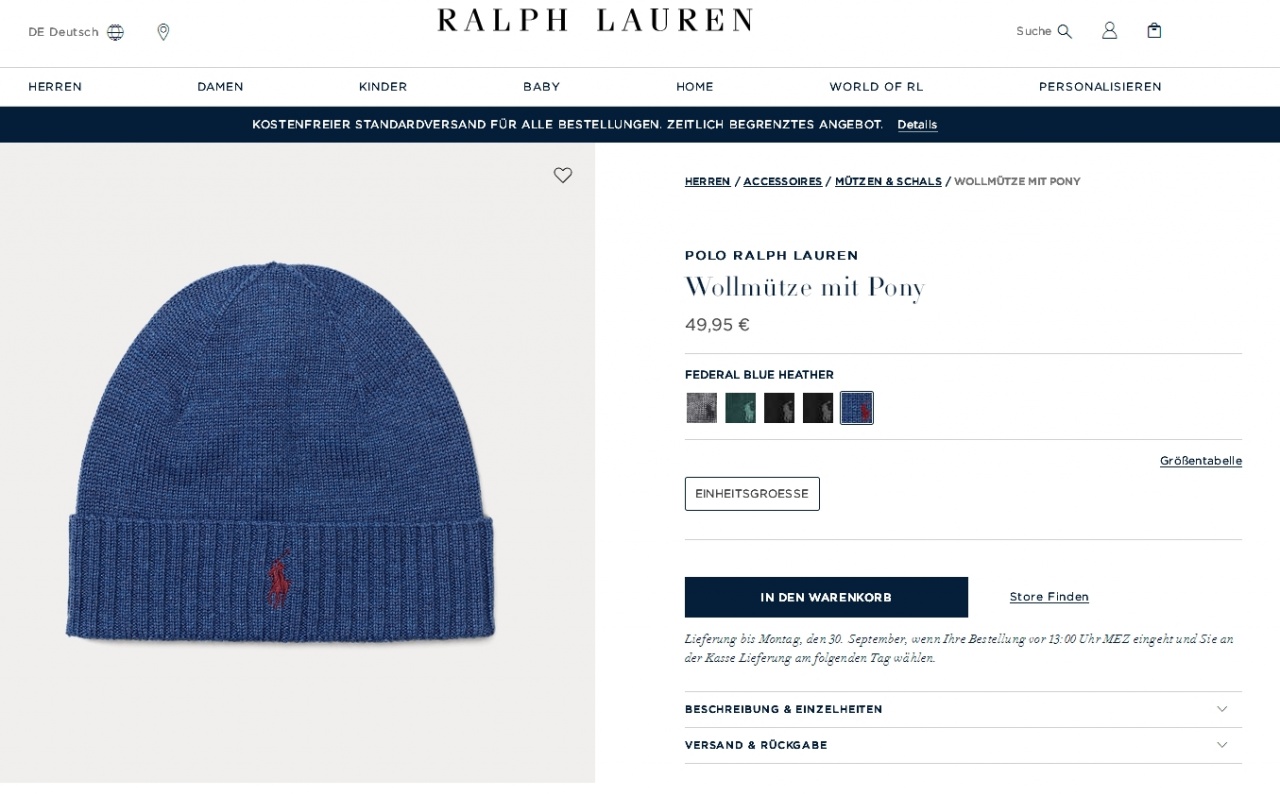The width and height of the screenshot is (1280, 796).
Task: Open the shopping bag icon
Action: coord(1154,31)
